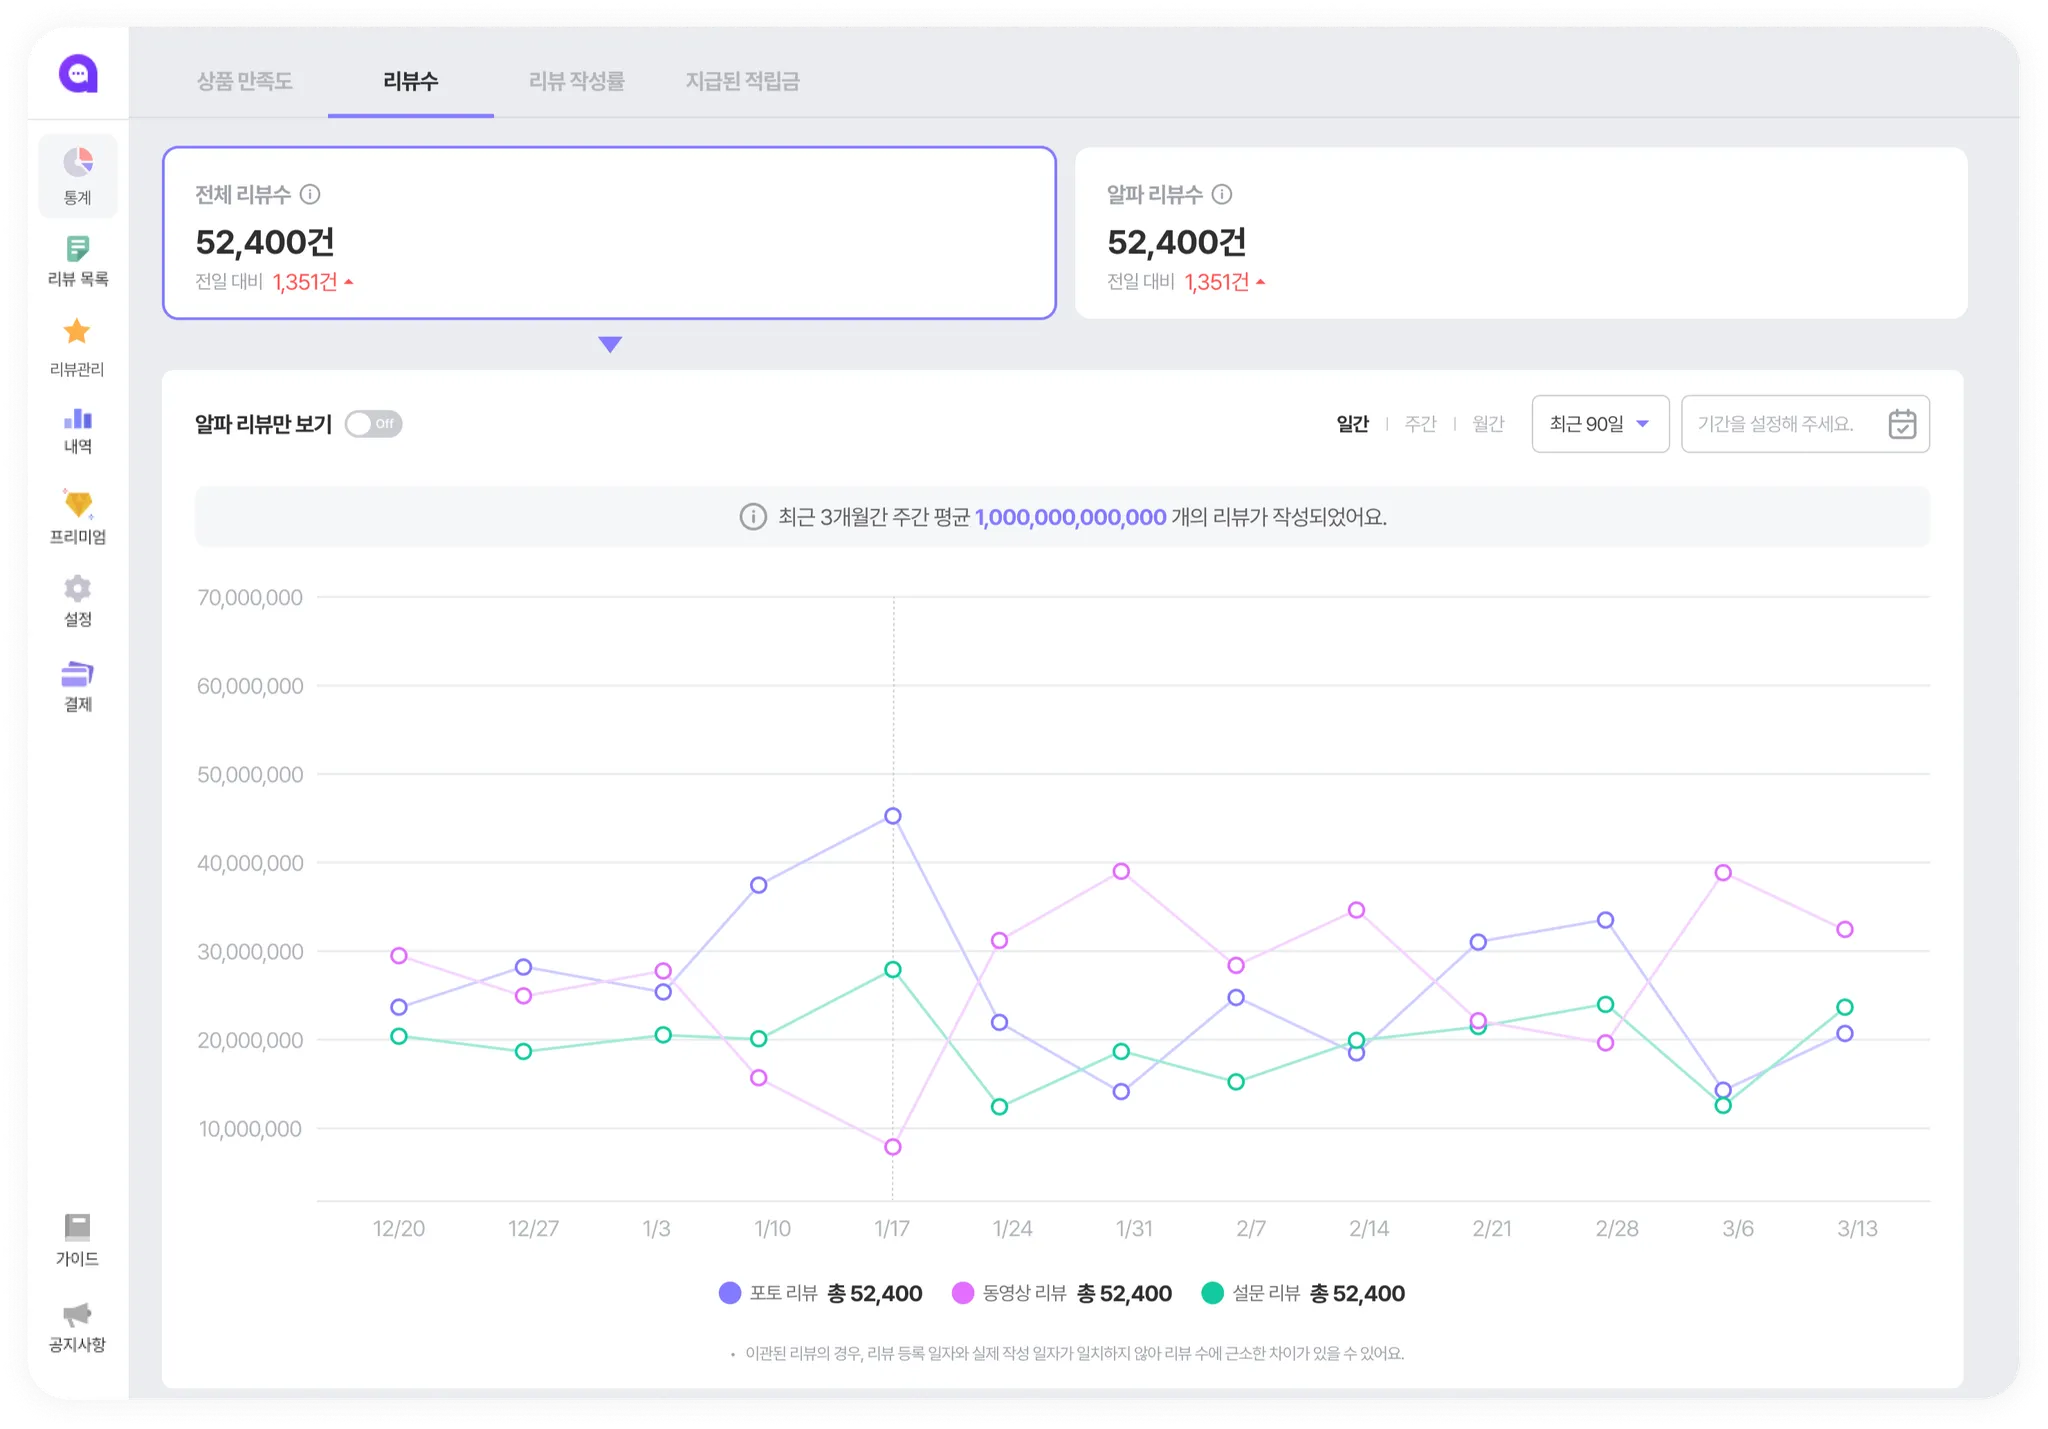This screenshot has height=1429, width=2048.
Task: Toggle the 알파 리뷰만 보기 switch
Action: (x=373, y=424)
